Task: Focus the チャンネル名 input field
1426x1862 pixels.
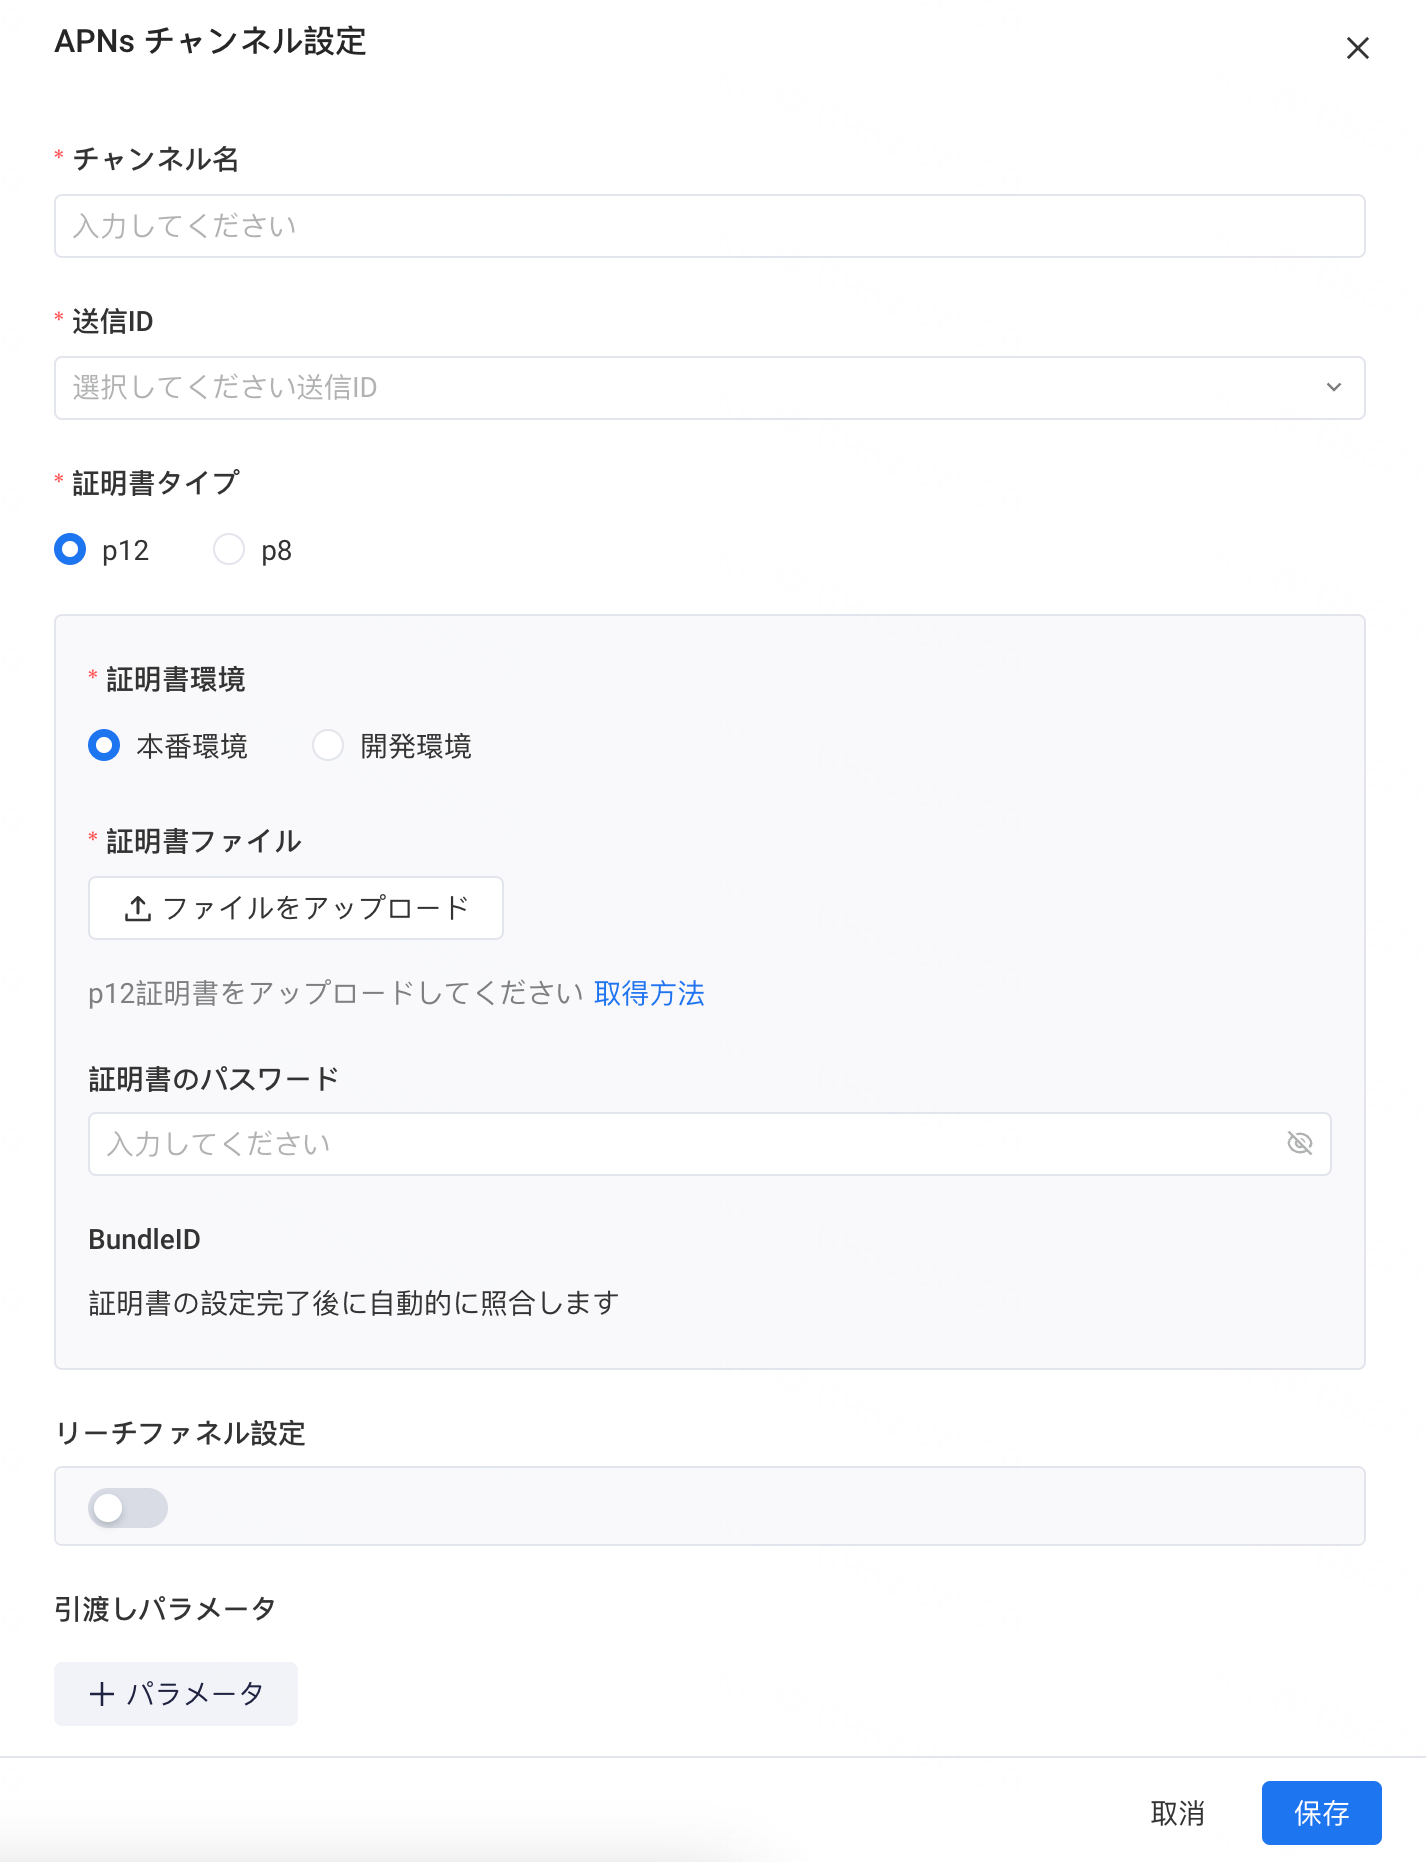Action: coord(709,226)
